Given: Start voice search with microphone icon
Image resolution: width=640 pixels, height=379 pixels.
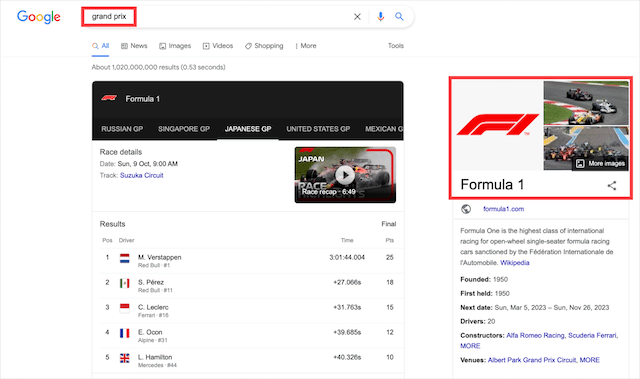Looking at the screenshot, I should coord(380,17).
